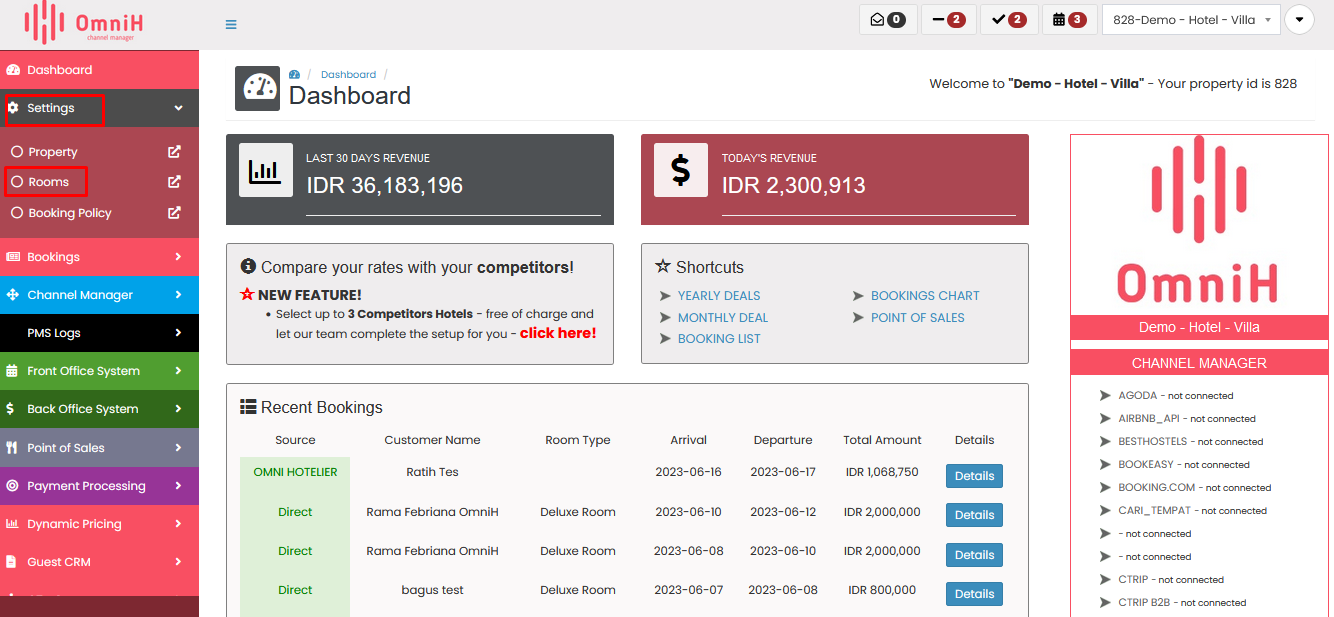Click the Point of Sales cutlery icon

(x=12, y=448)
